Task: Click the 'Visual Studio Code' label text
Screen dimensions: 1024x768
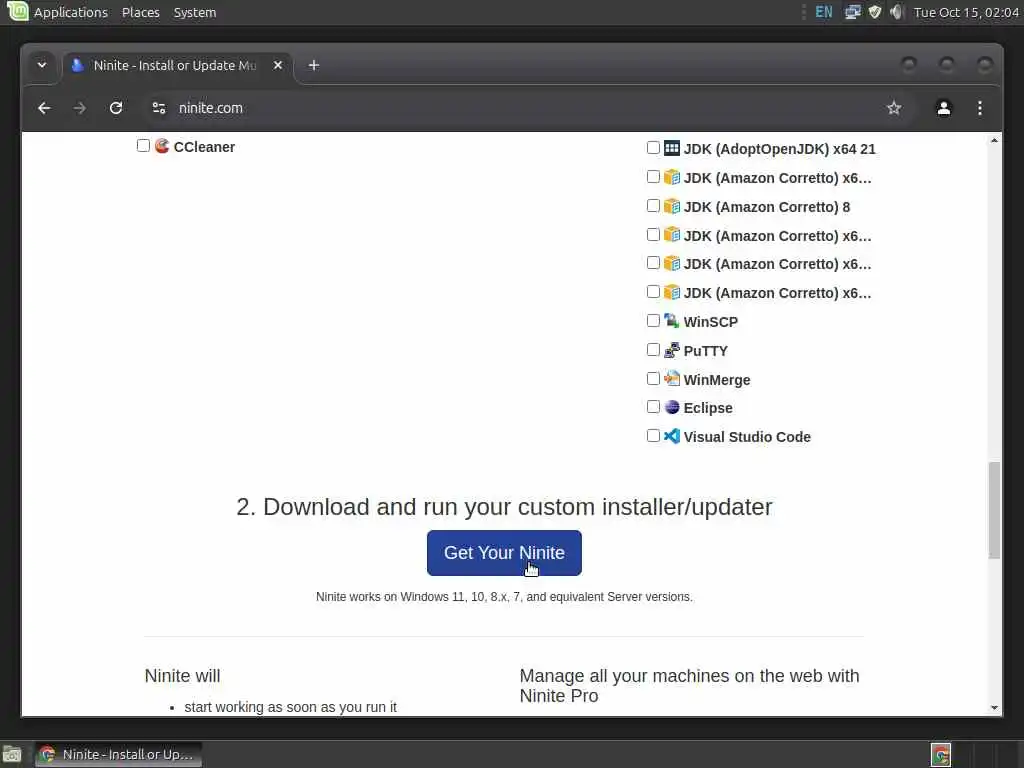Action: point(747,437)
